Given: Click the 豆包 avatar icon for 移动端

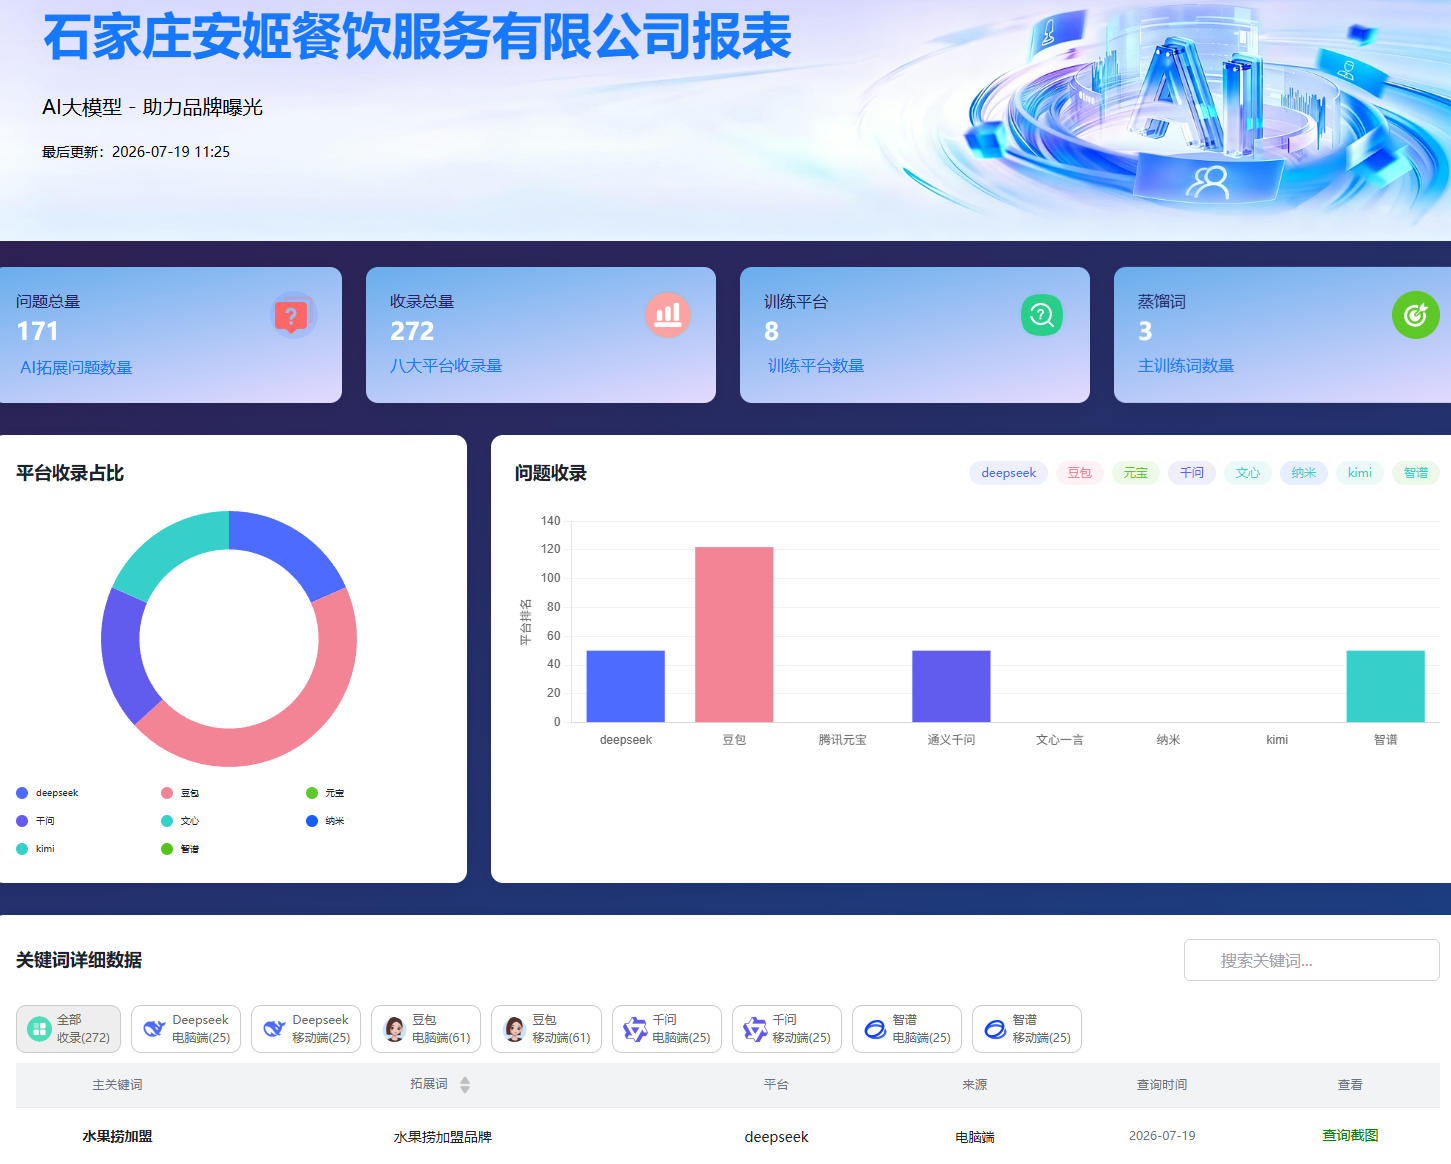Looking at the screenshot, I should click(514, 1029).
